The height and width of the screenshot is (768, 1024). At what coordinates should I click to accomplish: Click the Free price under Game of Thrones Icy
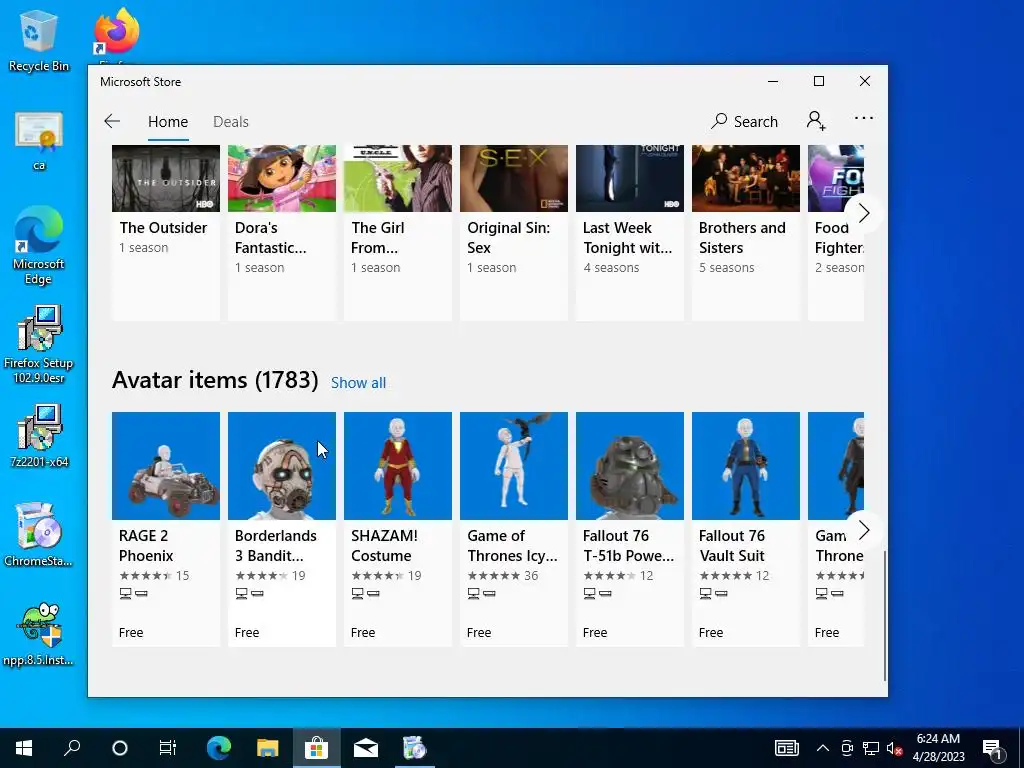[479, 632]
